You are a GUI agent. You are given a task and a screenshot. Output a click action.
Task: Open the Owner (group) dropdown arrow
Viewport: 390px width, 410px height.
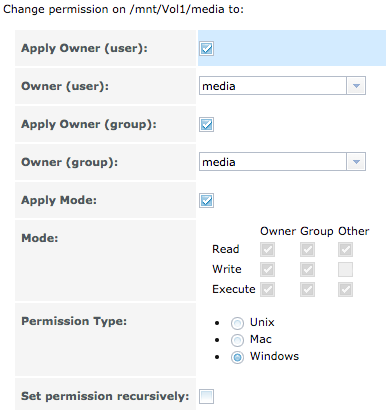tap(356, 162)
